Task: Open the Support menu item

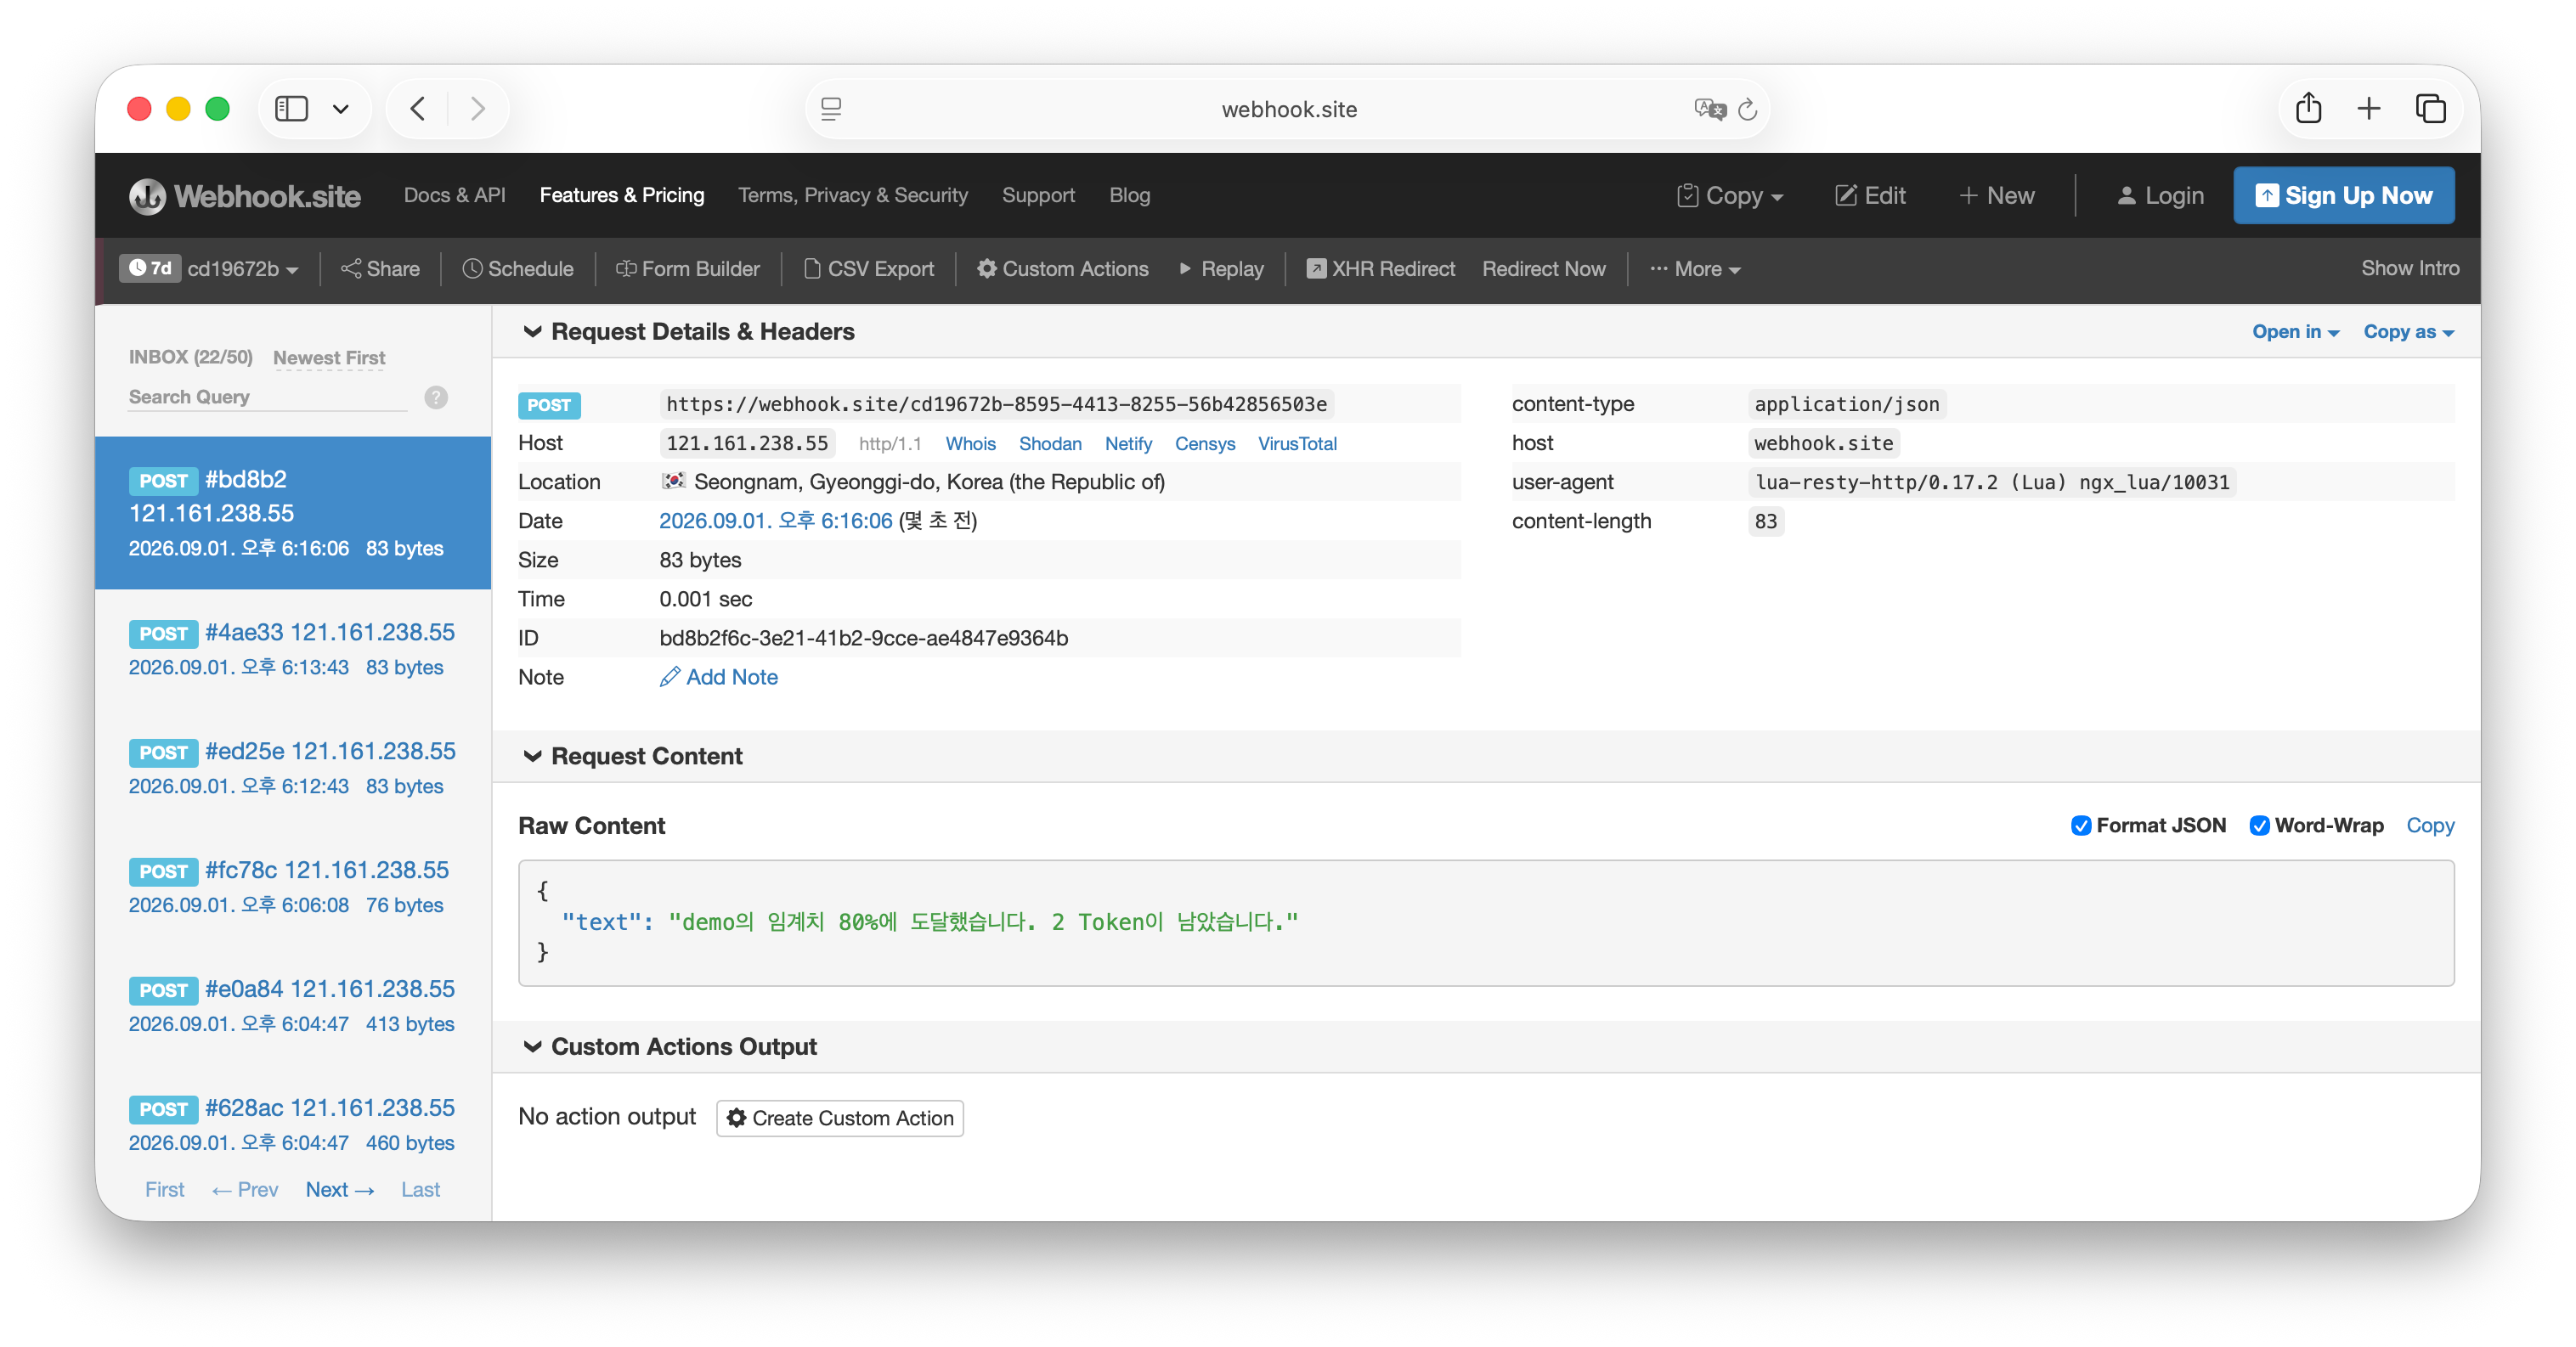Action: tap(1038, 196)
